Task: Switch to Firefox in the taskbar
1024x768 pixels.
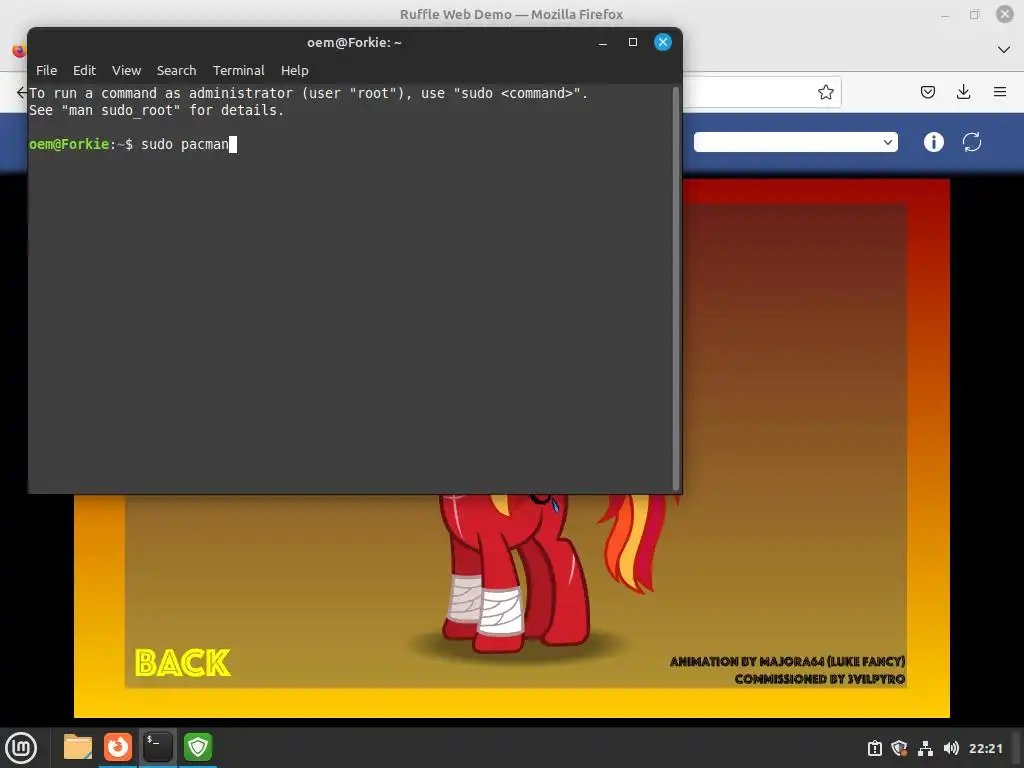Action: coord(118,747)
